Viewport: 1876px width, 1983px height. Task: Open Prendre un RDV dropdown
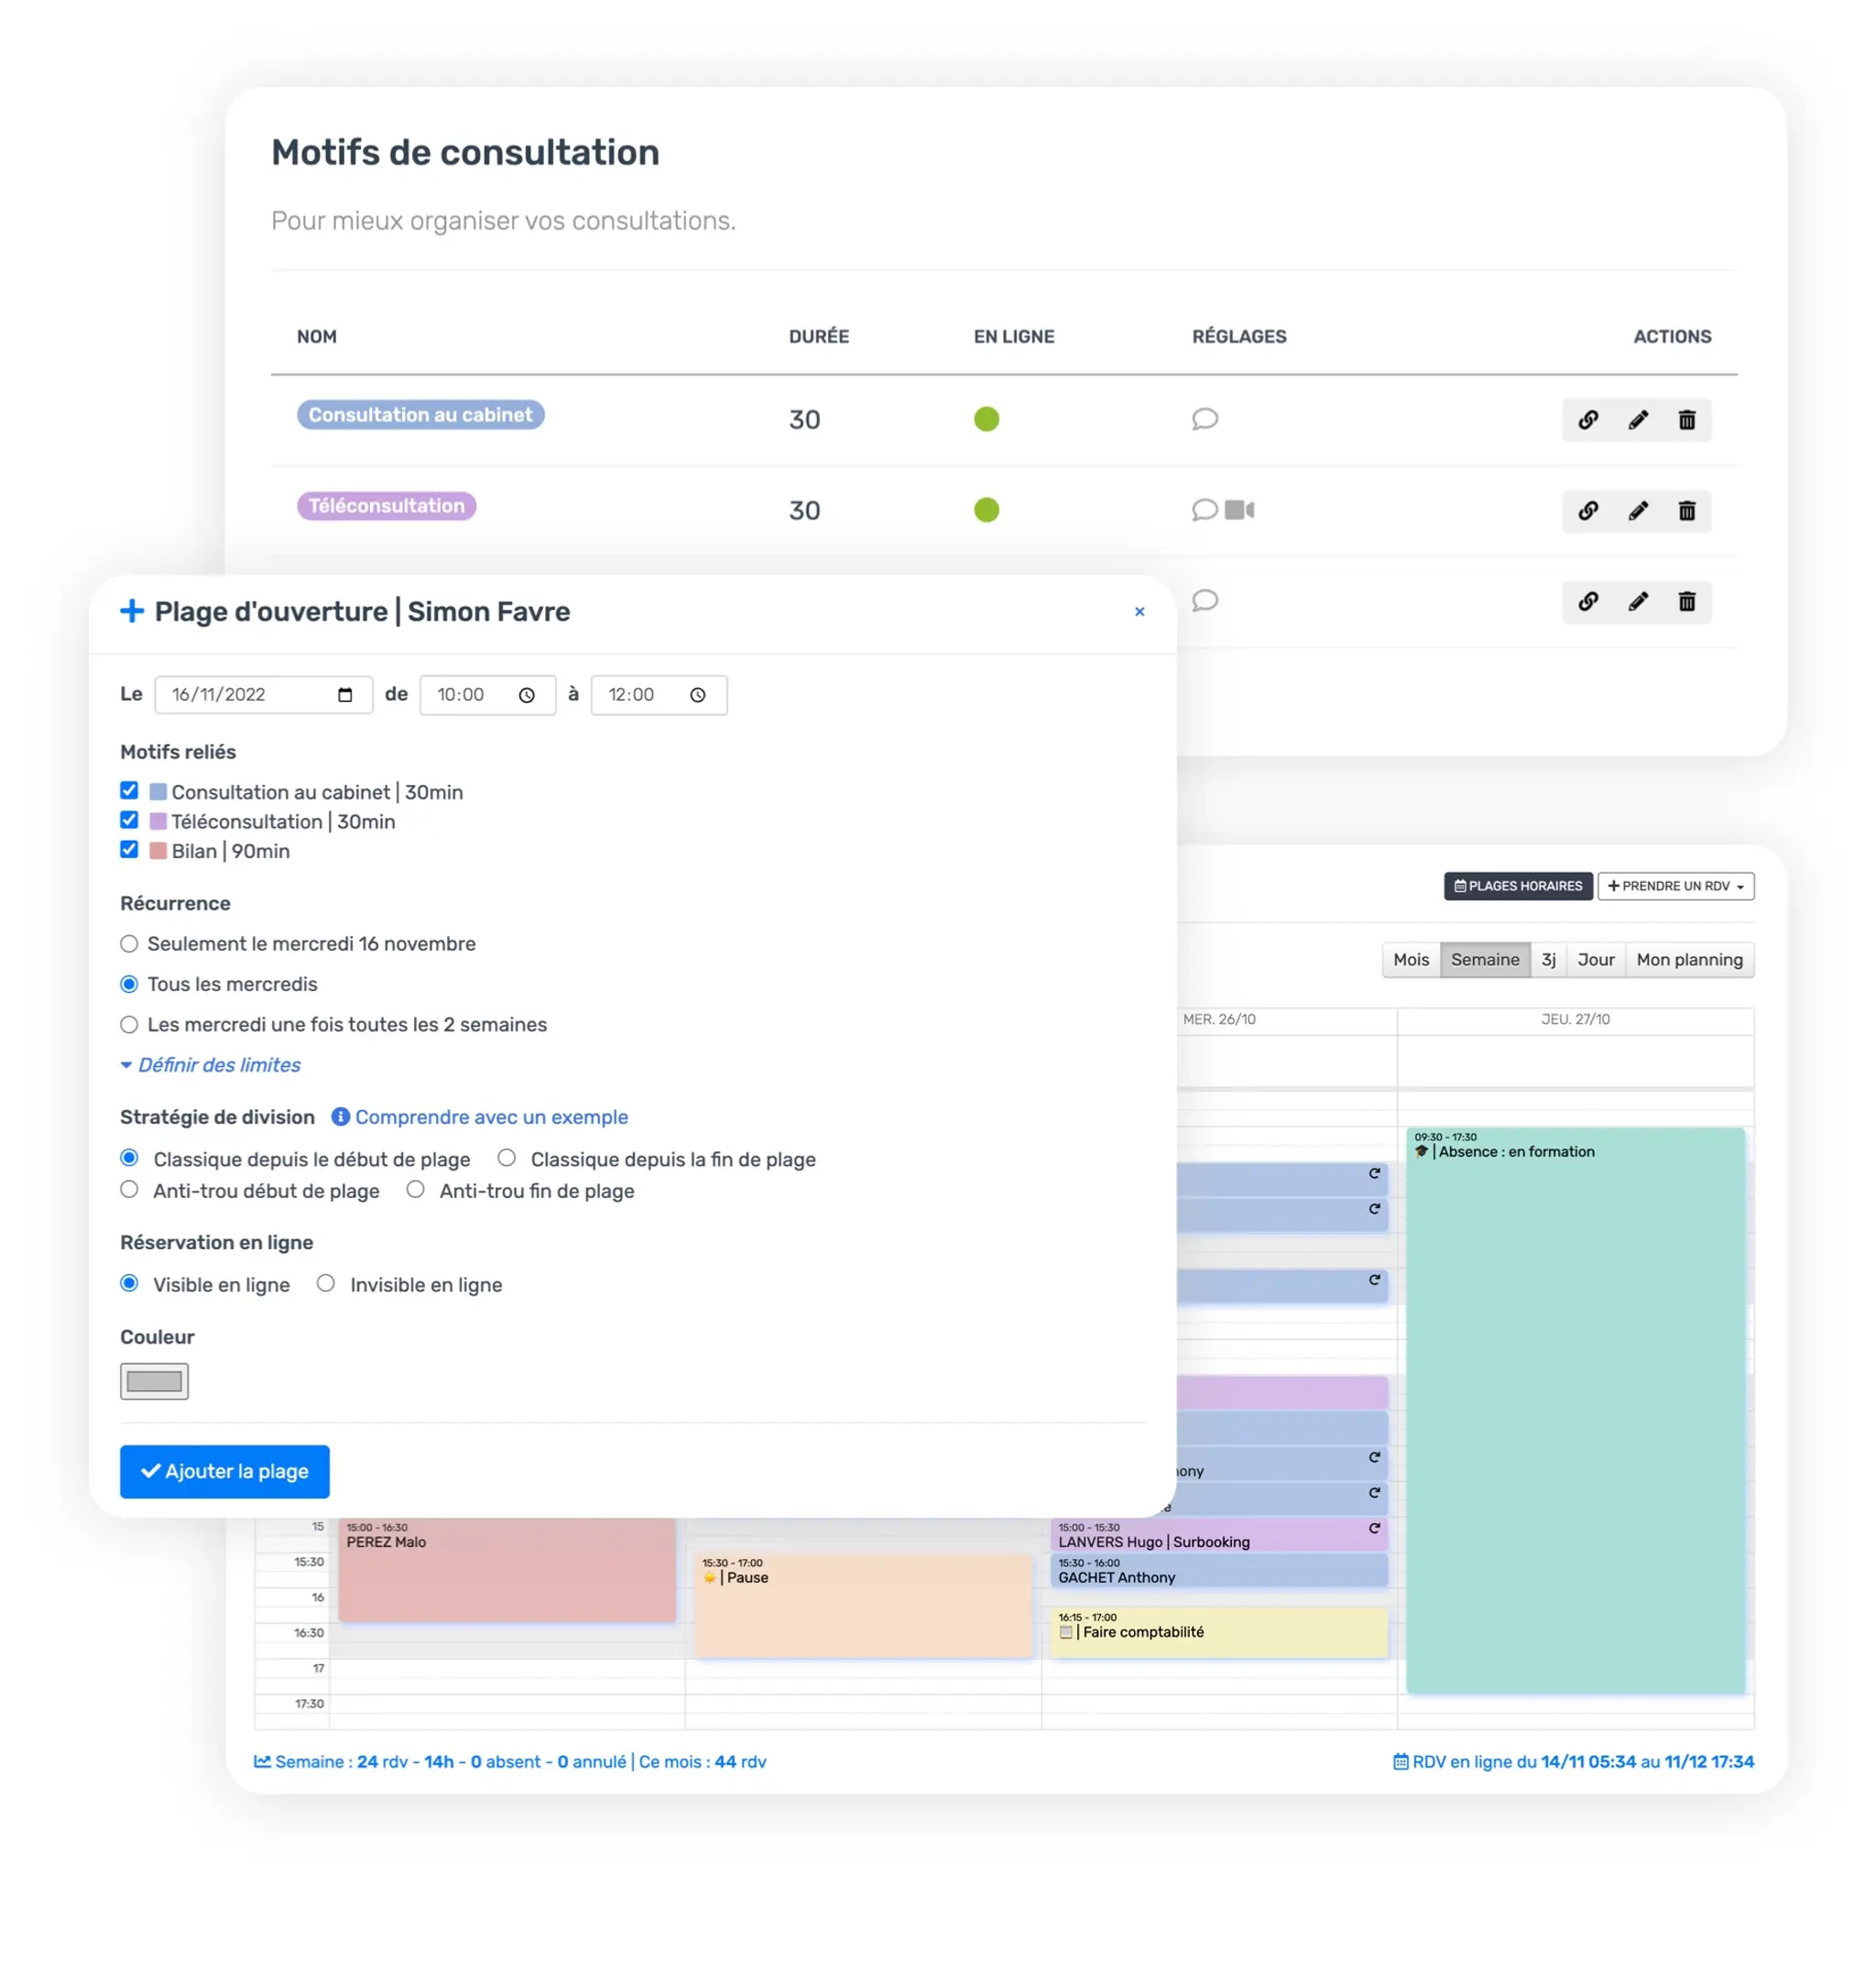click(1675, 886)
